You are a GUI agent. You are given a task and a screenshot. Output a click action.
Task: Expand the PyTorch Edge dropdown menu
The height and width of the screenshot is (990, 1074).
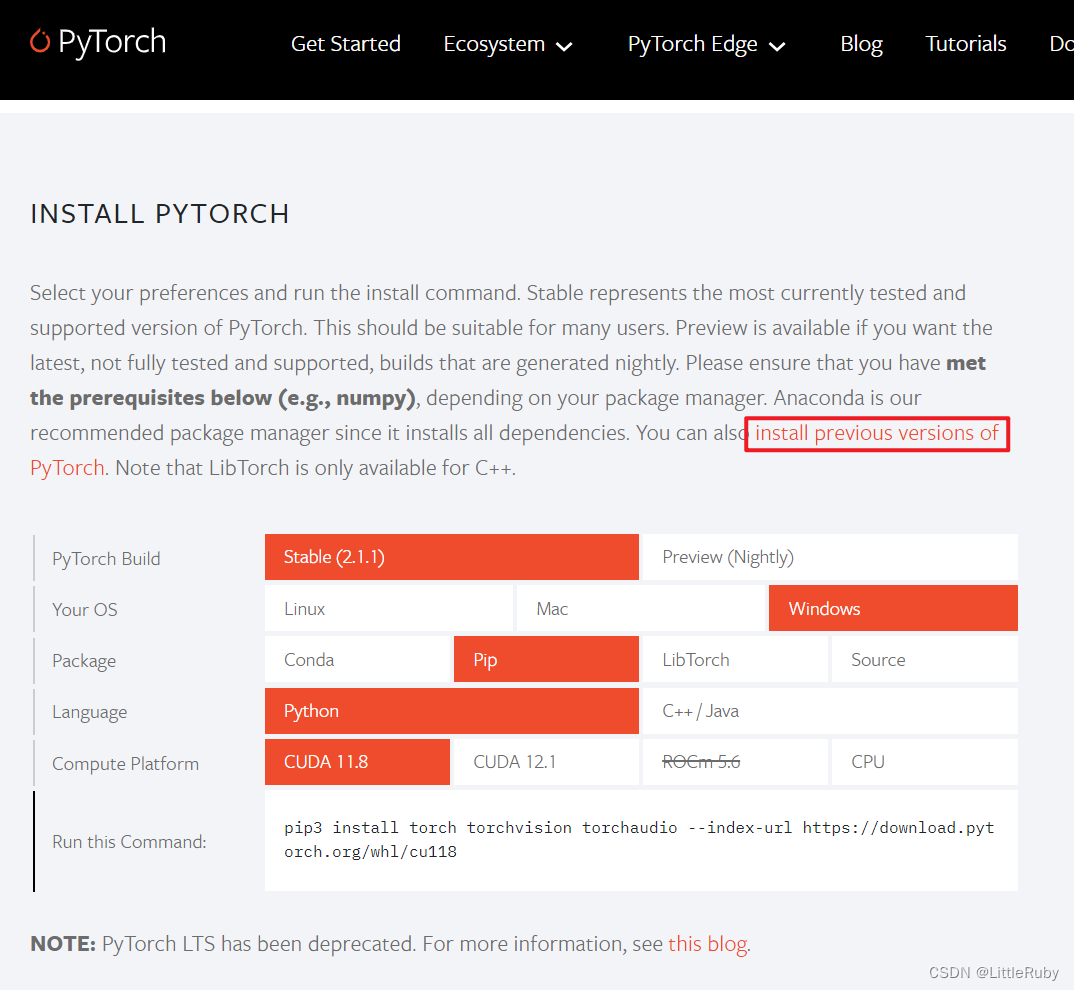706,44
